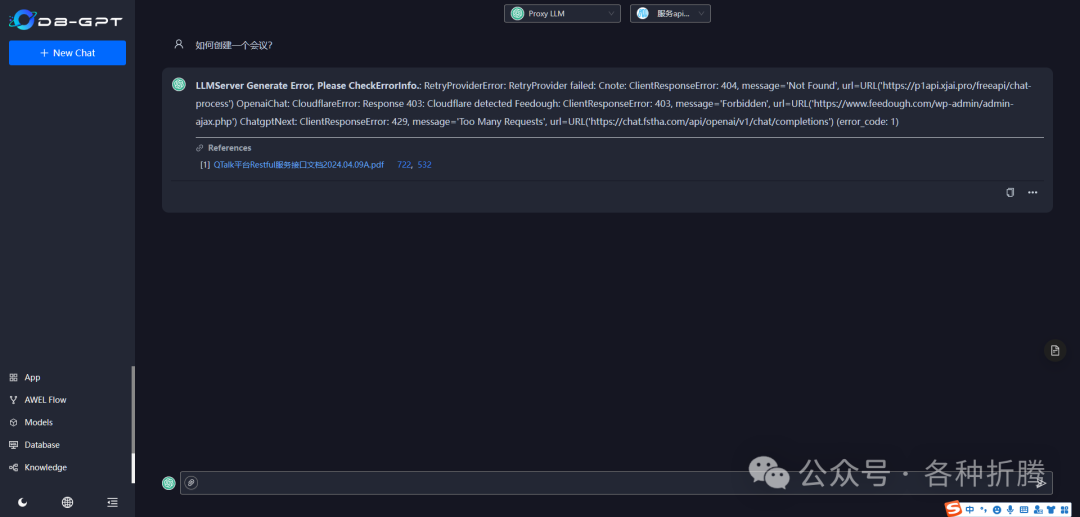Click the Models cube icon
Image resolution: width=1080 pixels, height=517 pixels.
(x=13, y=422)
